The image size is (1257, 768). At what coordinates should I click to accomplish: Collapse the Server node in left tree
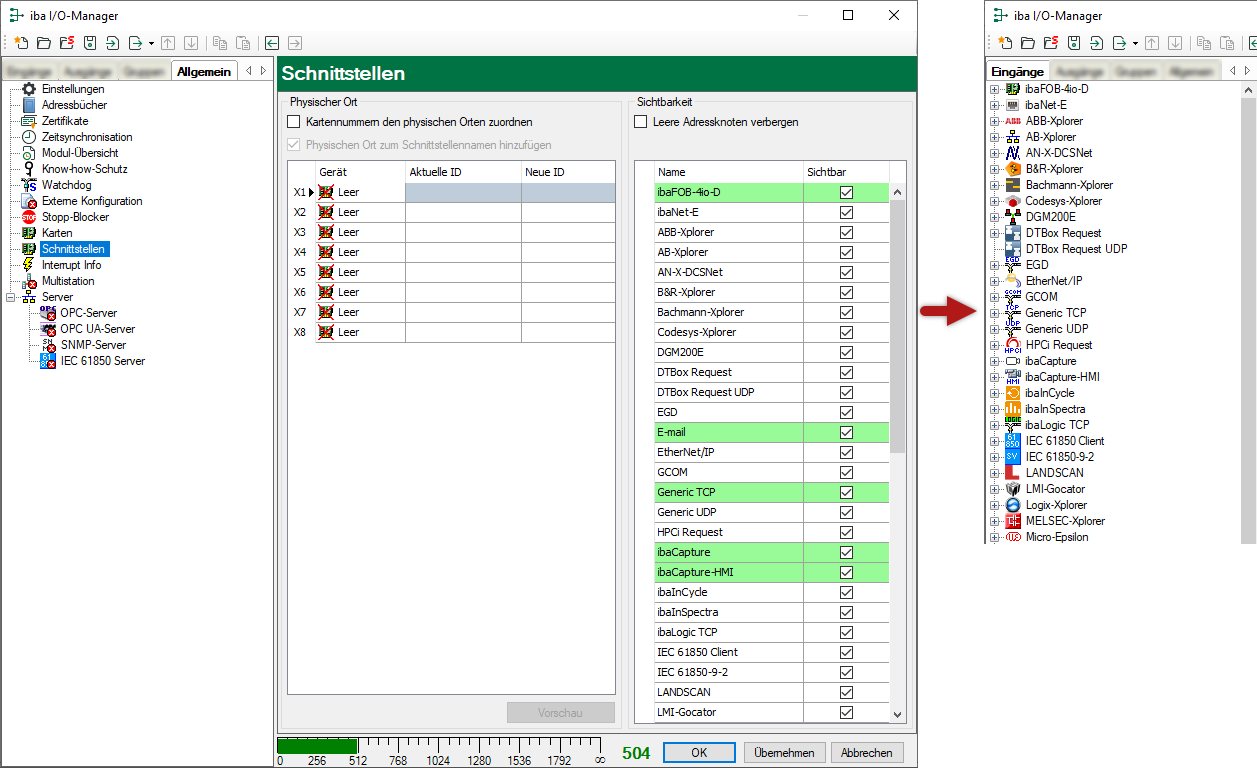click(x=10, y=297)
